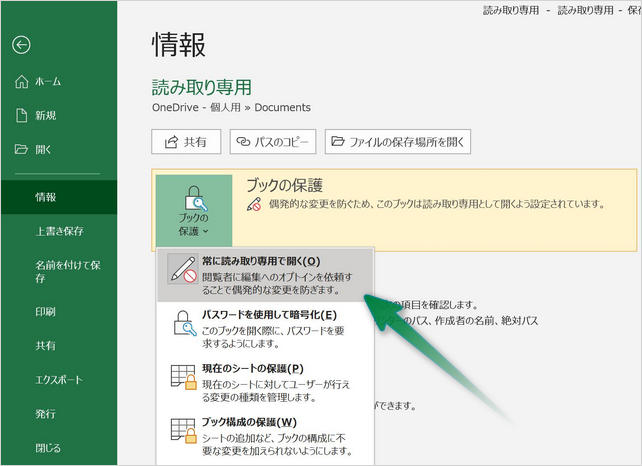
Task: Click the 情報 page title
Action: 179,45
